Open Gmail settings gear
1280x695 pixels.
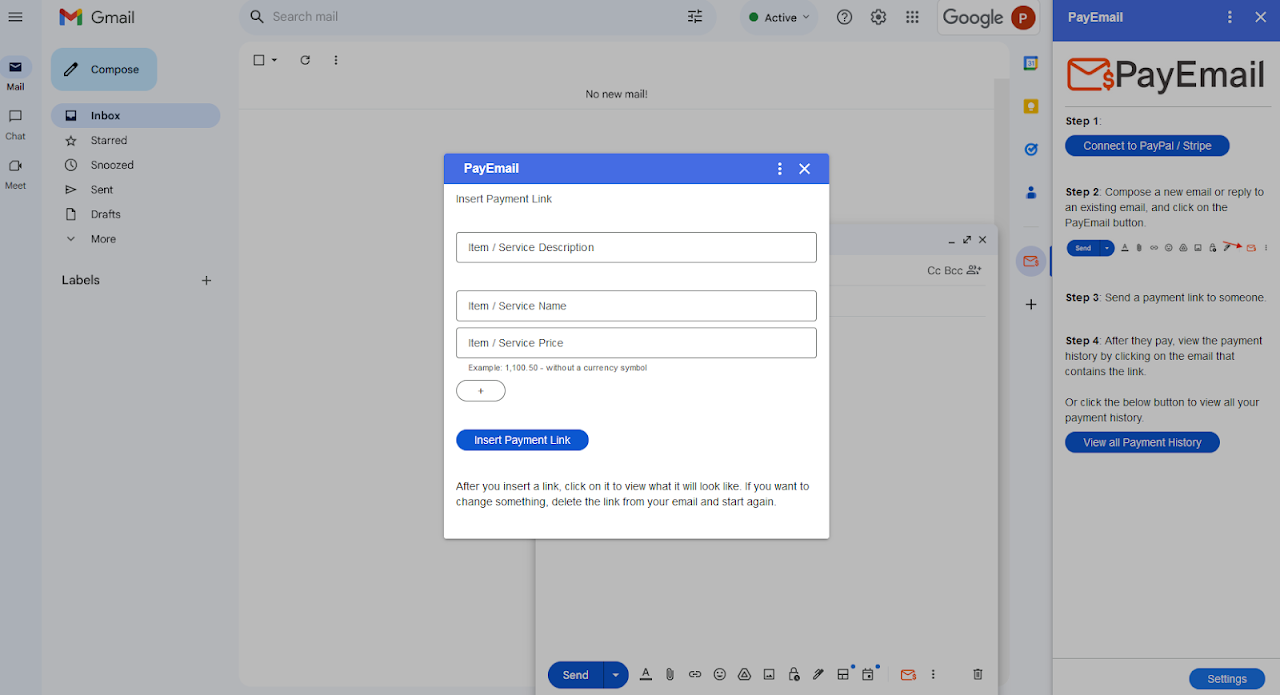pos(878,17)
